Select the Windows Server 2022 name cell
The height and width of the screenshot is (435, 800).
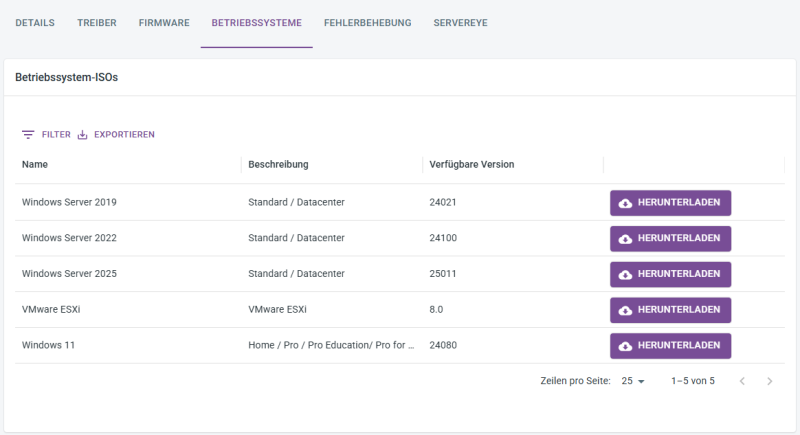69,238
